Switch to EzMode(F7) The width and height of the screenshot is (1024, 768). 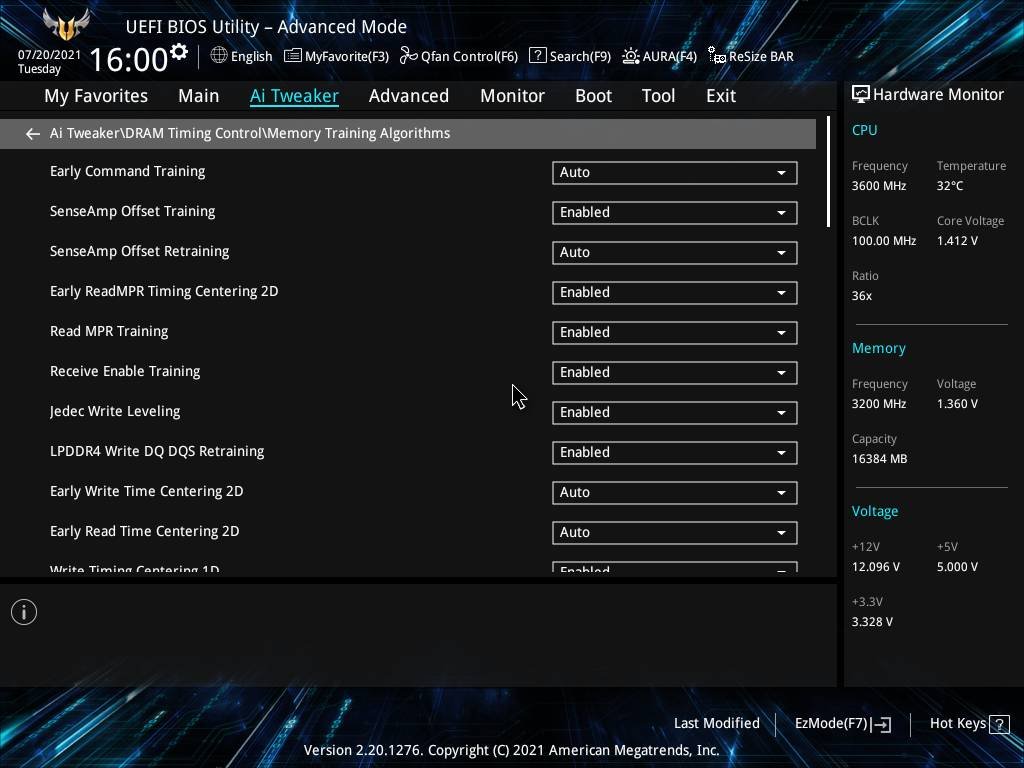point(842,724)
